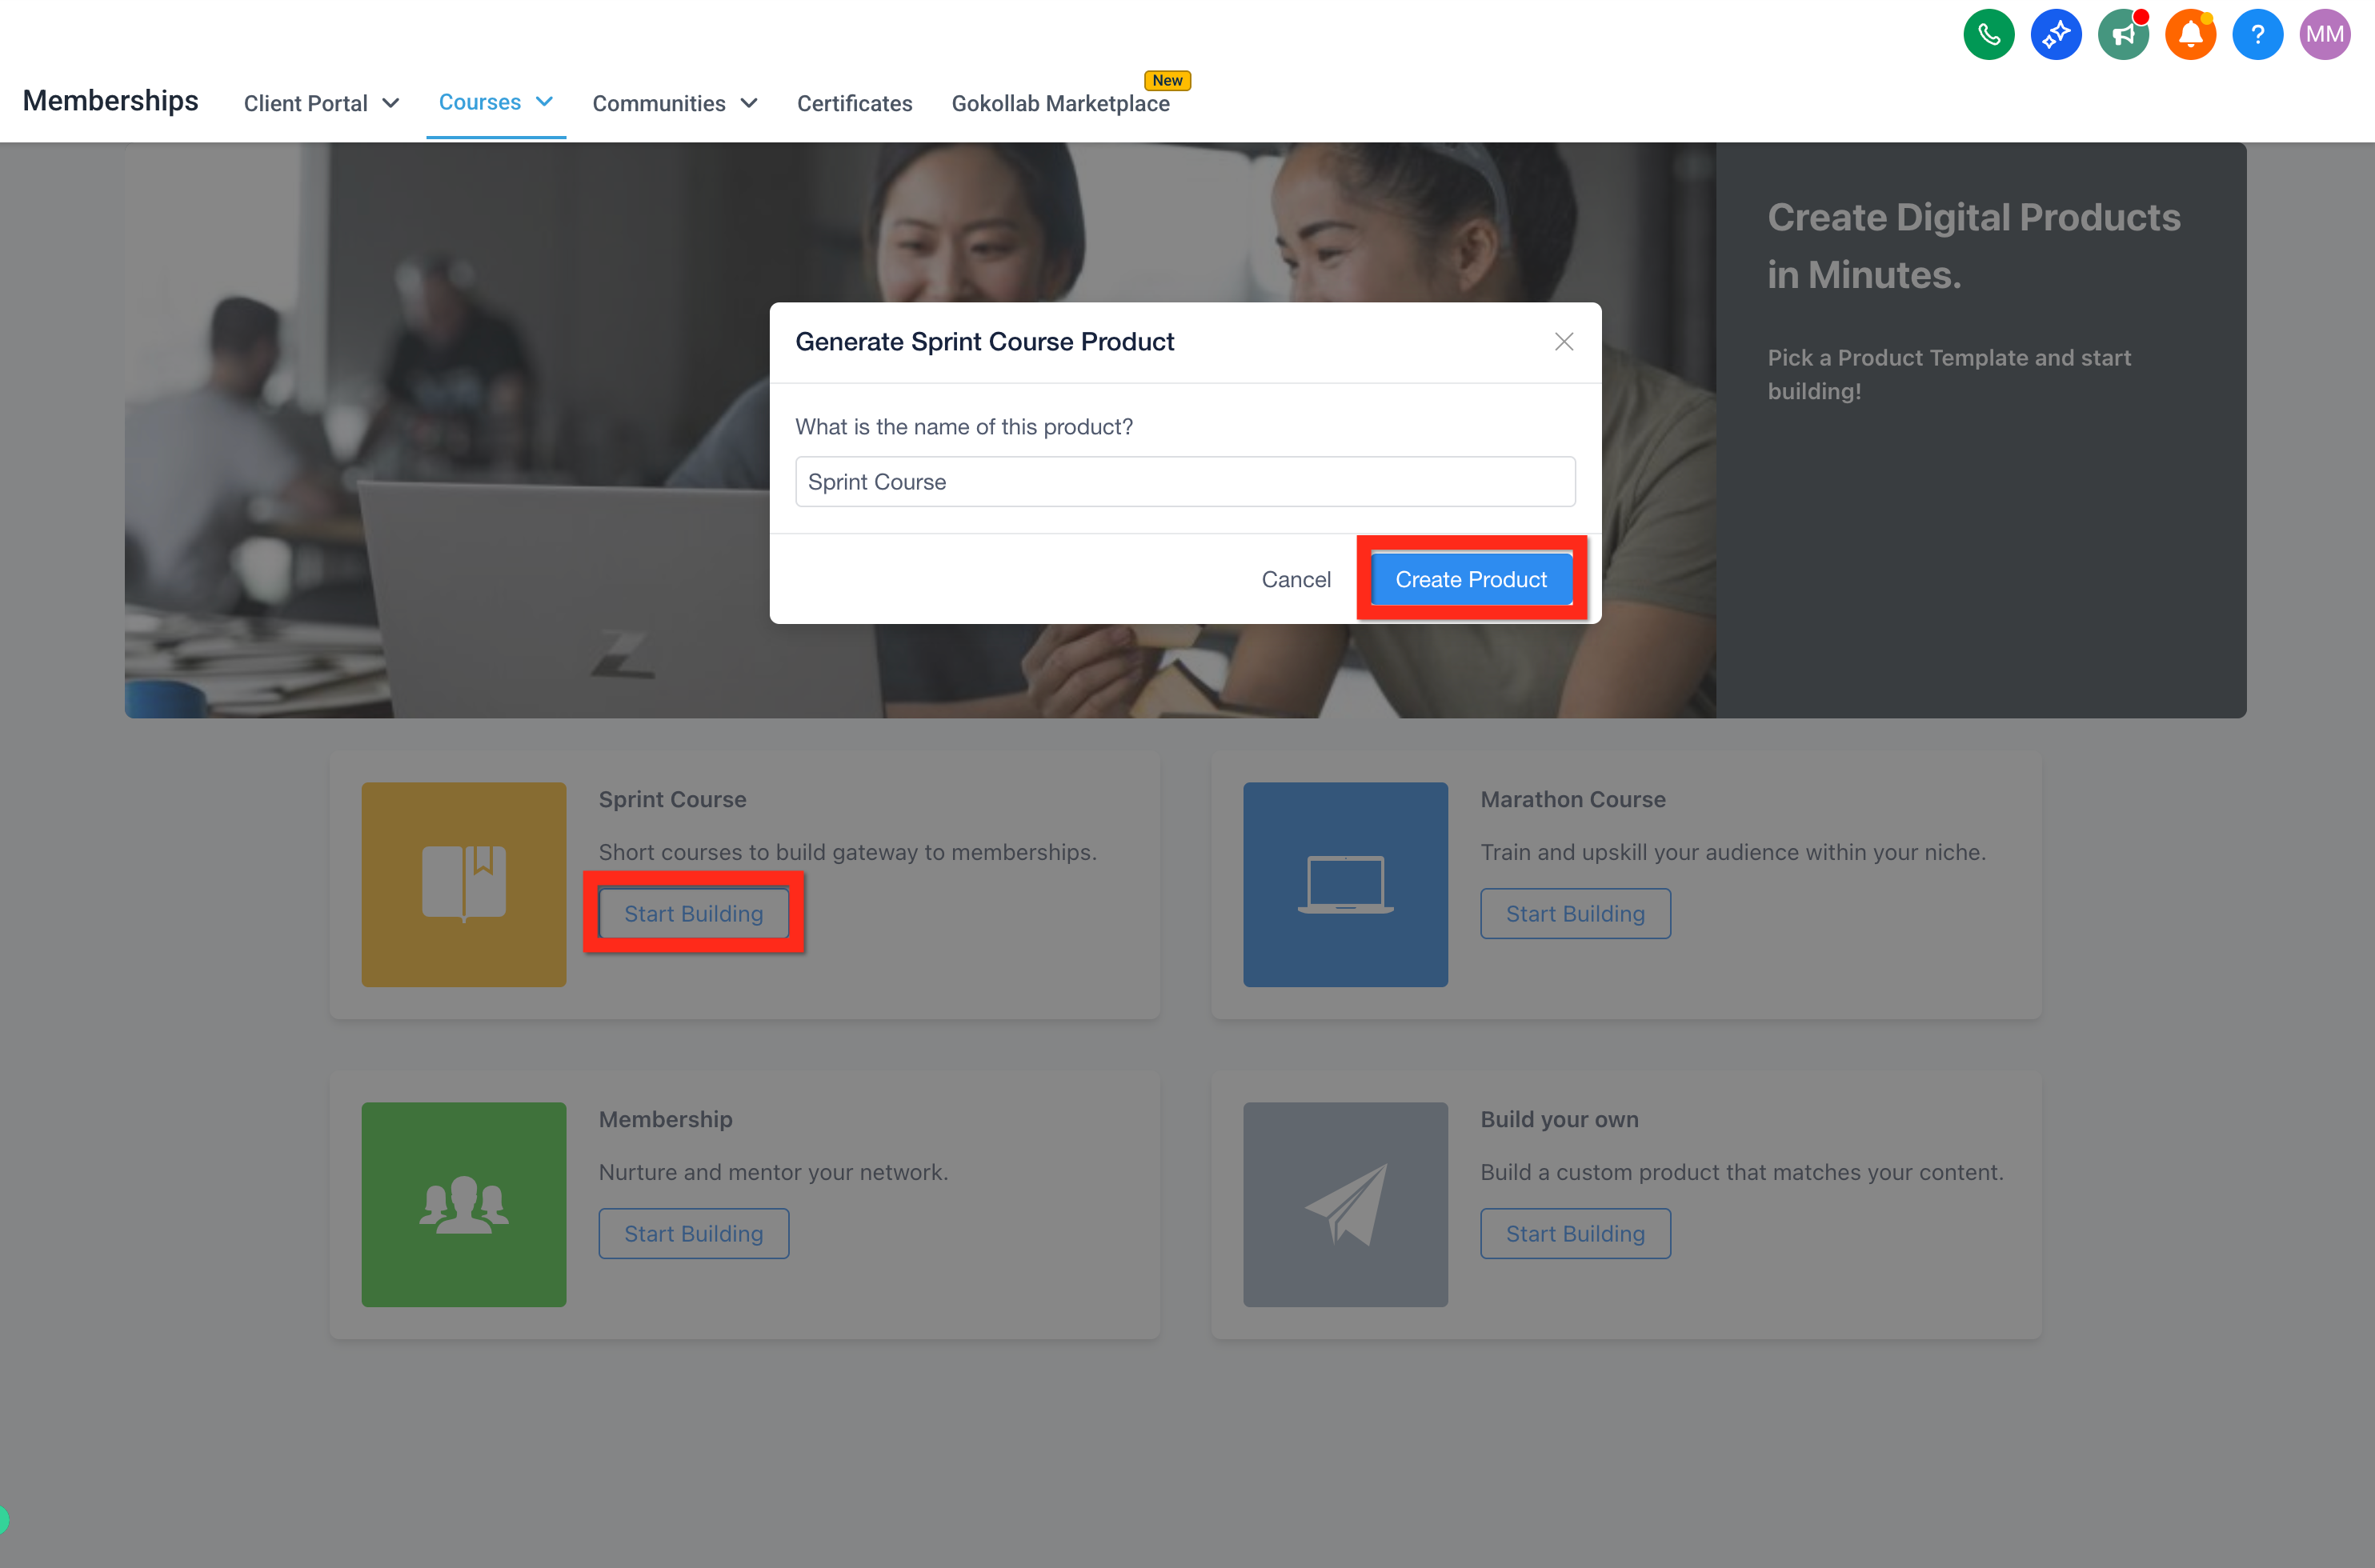This screenshot has height=1568, width=2375.
Task: Go to Gokollab Marketplace tab
Action: (x=1060, y=103)
